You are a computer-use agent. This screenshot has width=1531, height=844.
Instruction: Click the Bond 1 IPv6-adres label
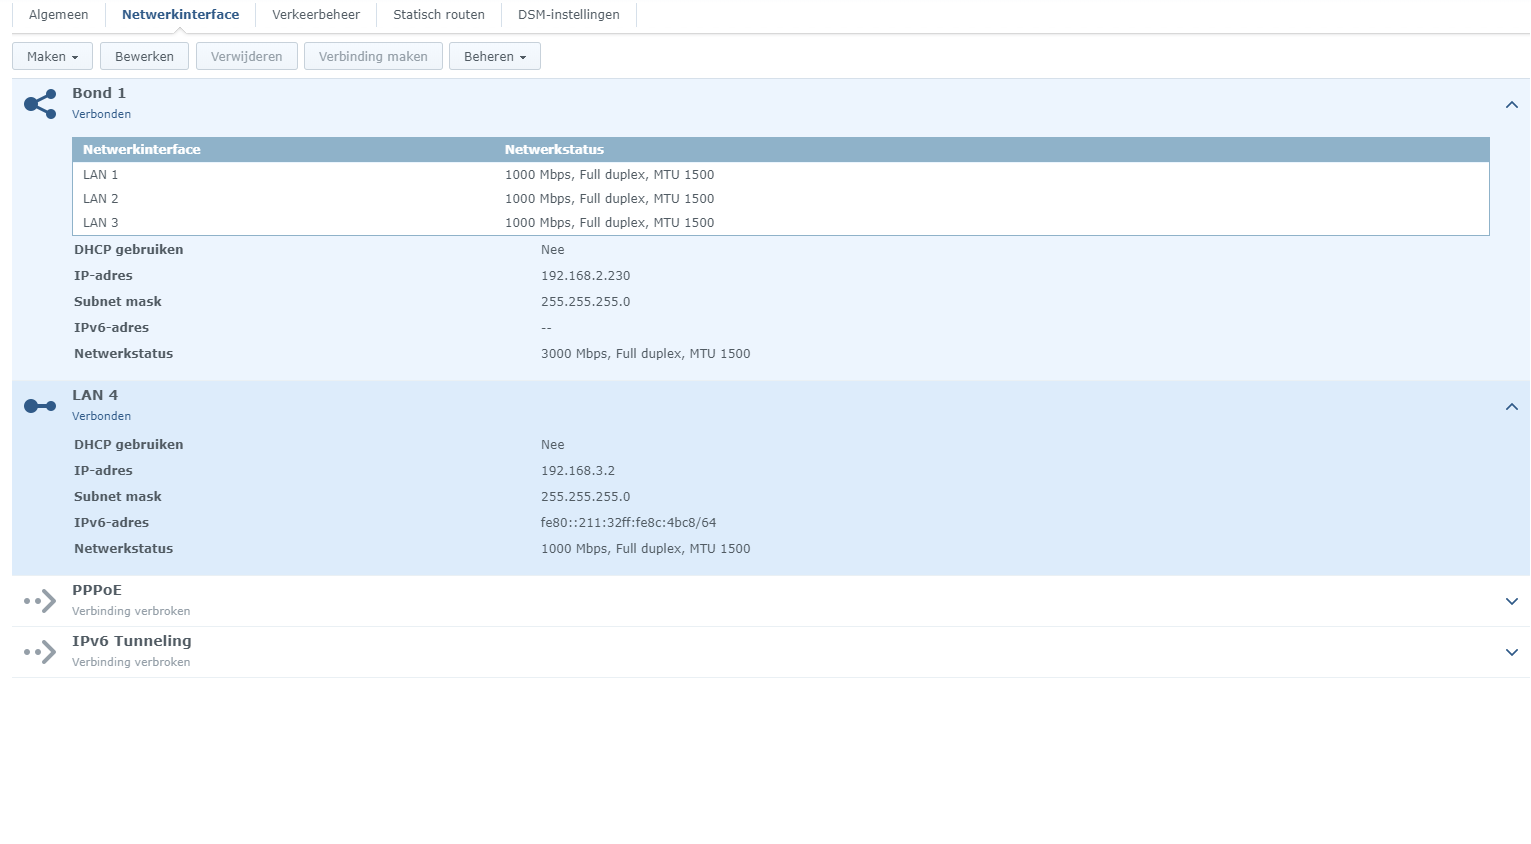(111, 328)
